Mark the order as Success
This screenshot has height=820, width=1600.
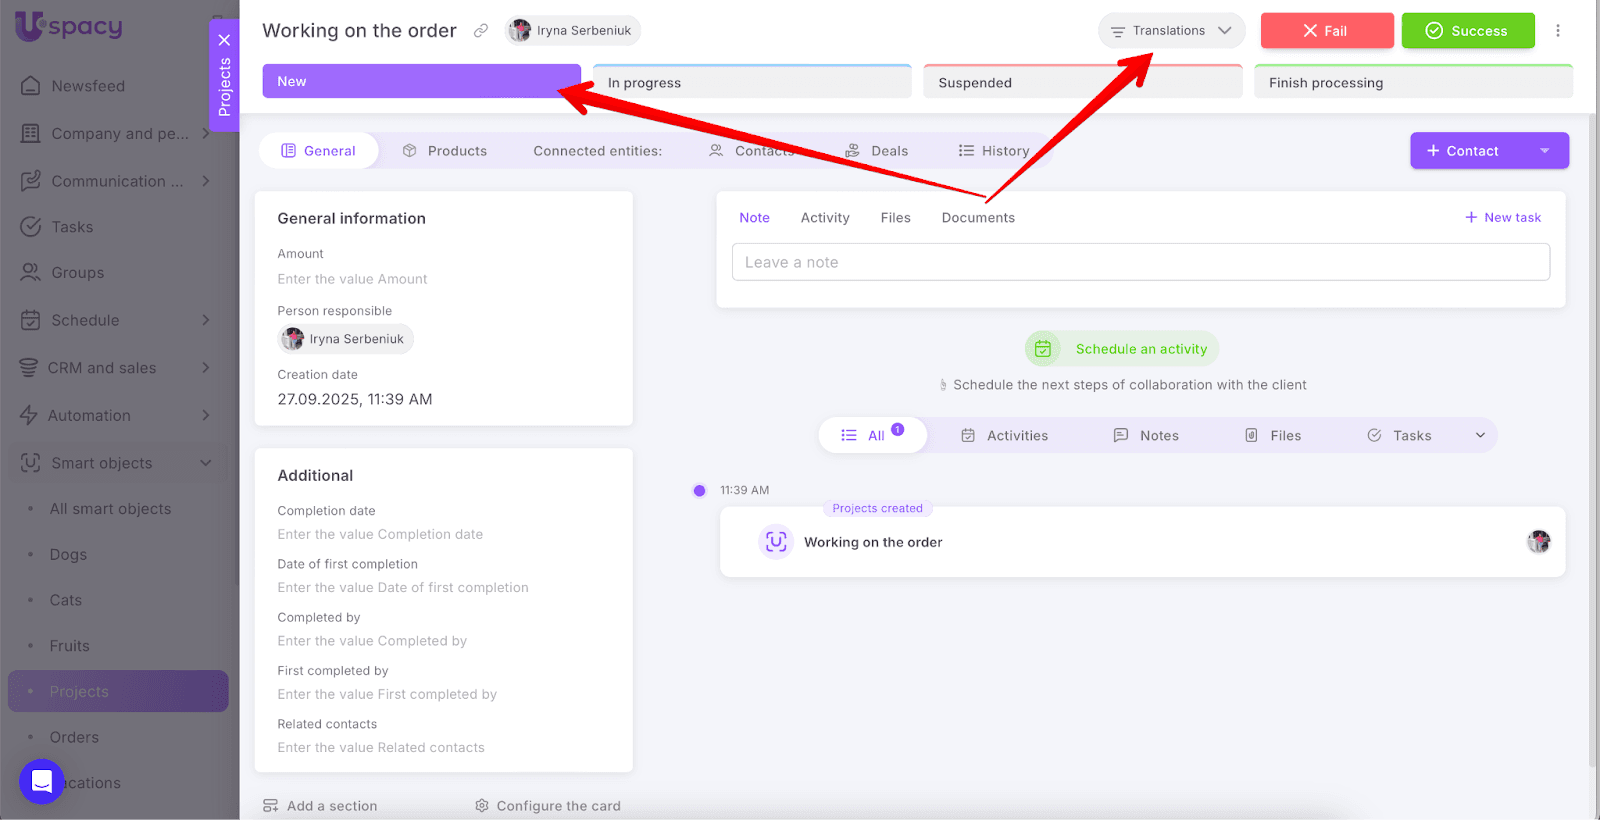pyautogui.click(x=1467, y=31)
